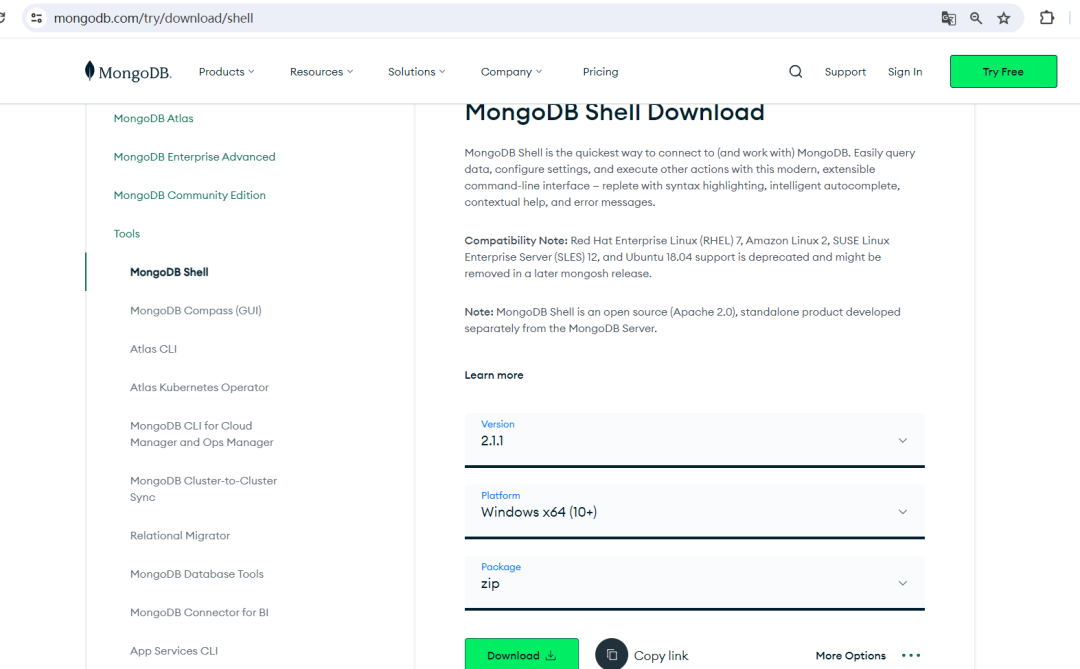
Task: Select MongoDB Atlas in the sidebar
Action: click(x=154, y=119)
